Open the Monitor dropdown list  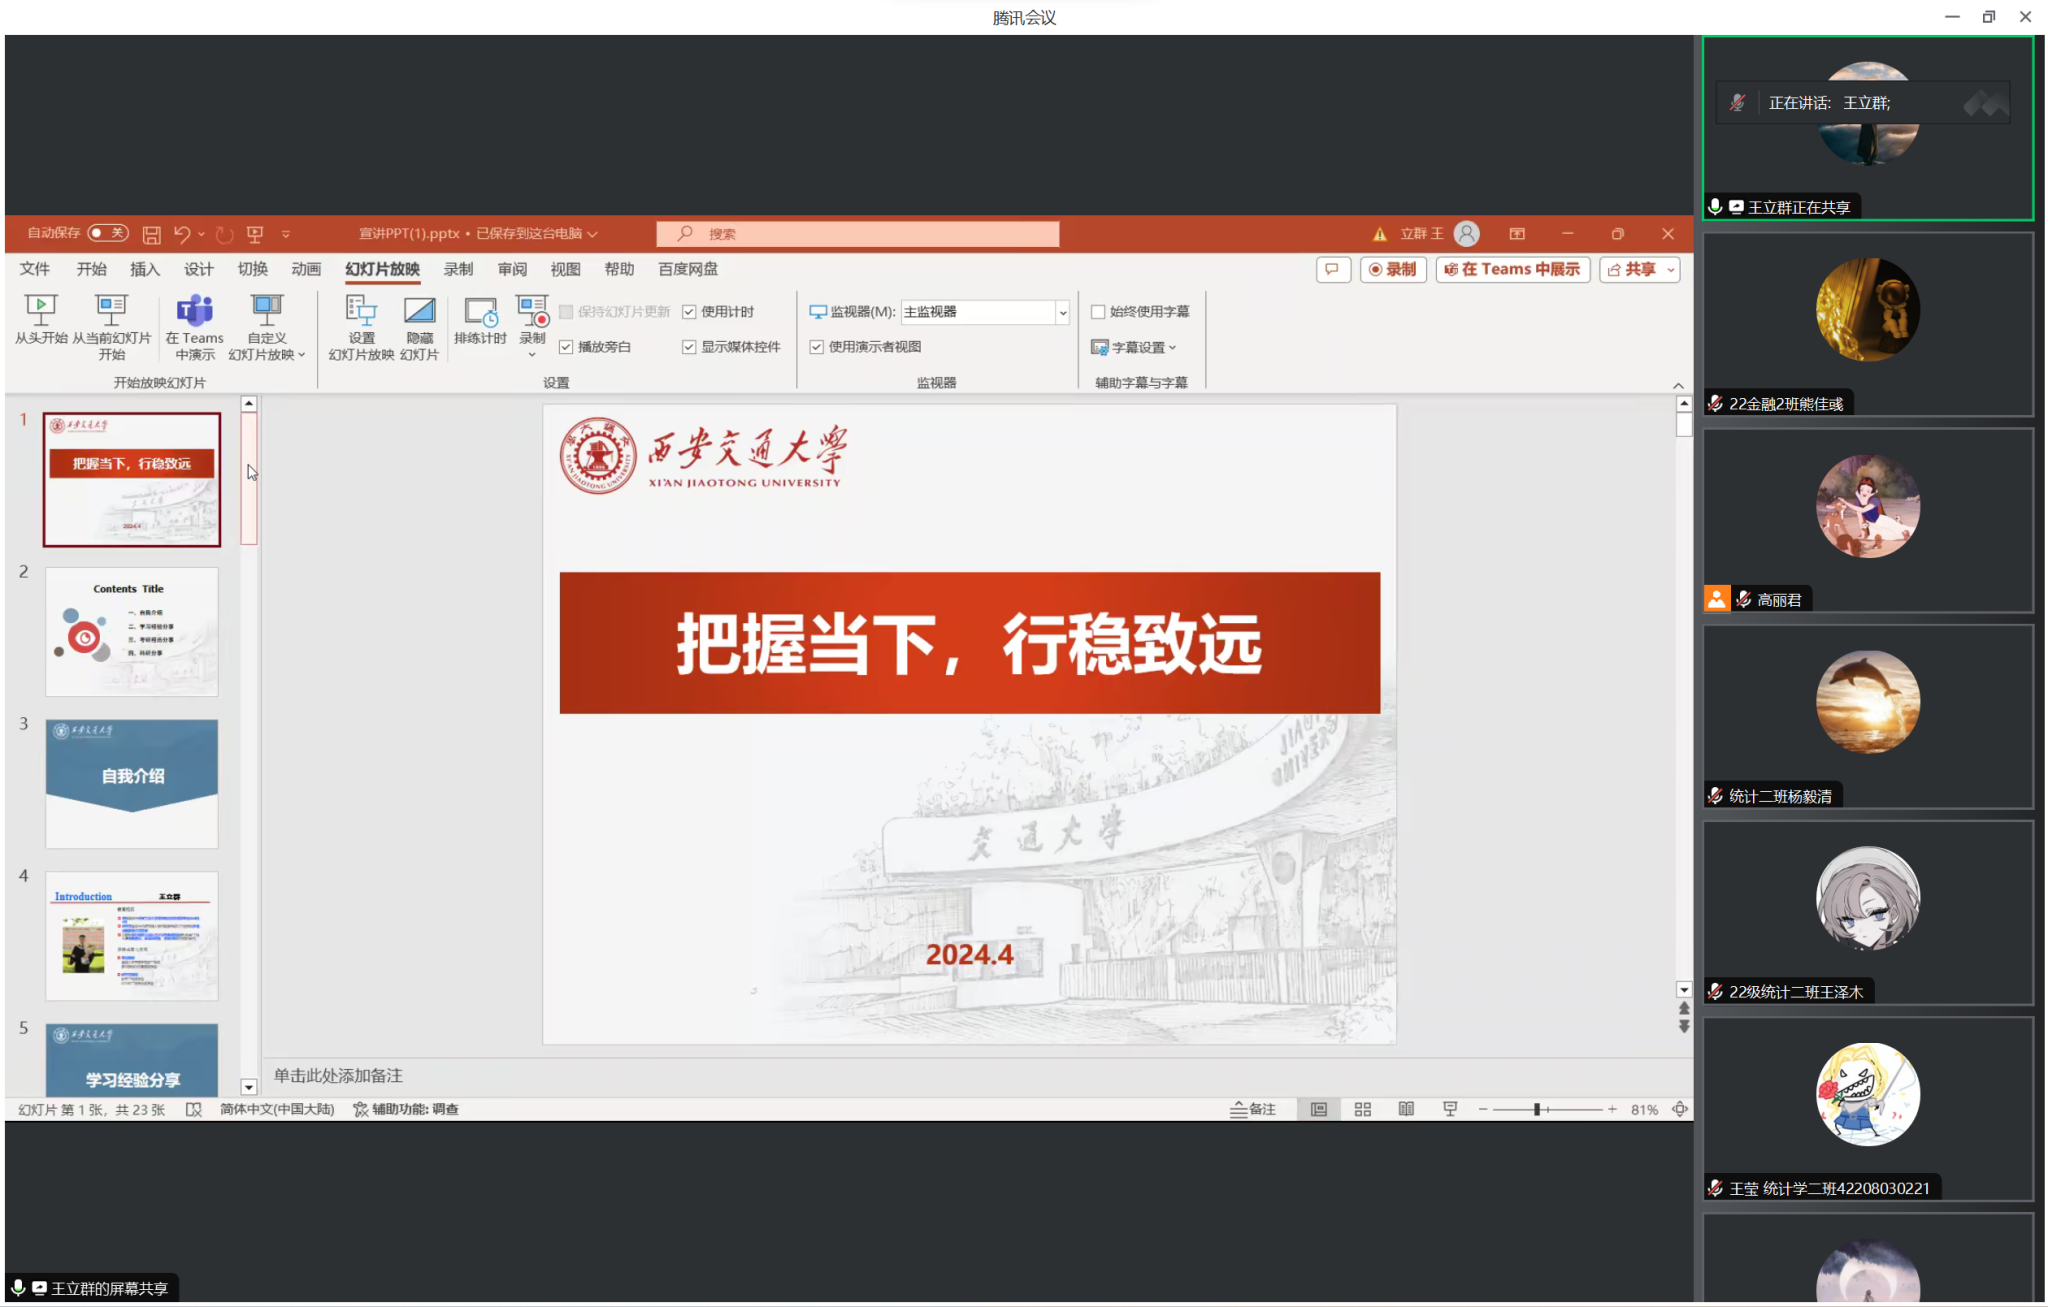coord(1062,312)
